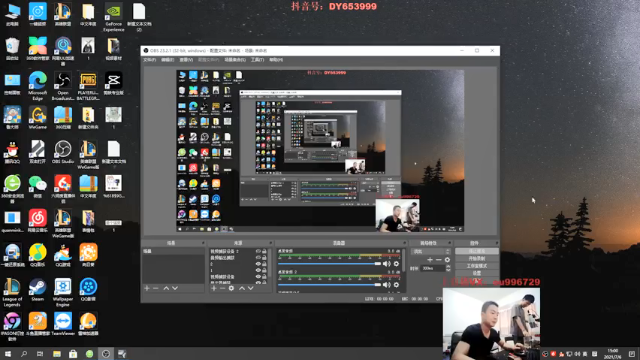This screenshot has width=640, height=360.
Task: Click the mixer panel vertical scrollbar
Action: click(403, 261)
